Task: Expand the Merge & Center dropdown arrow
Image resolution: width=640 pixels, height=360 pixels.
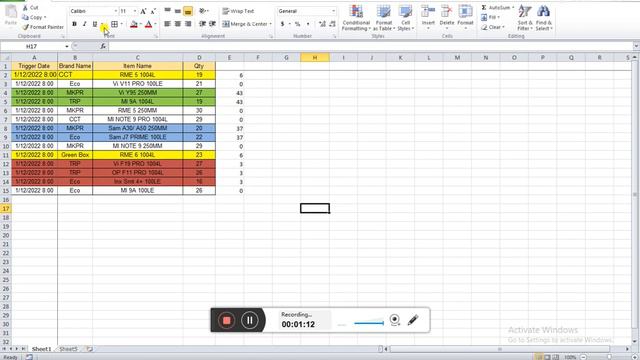Action: 271,24
